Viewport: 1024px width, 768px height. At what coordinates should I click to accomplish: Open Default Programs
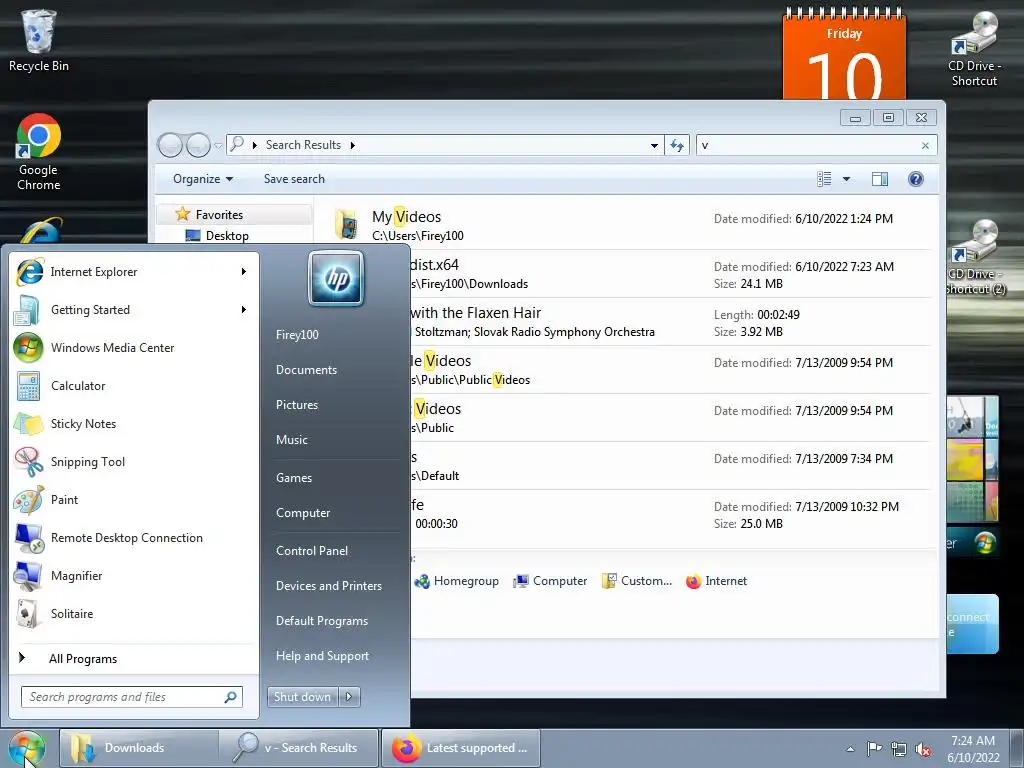322,621
